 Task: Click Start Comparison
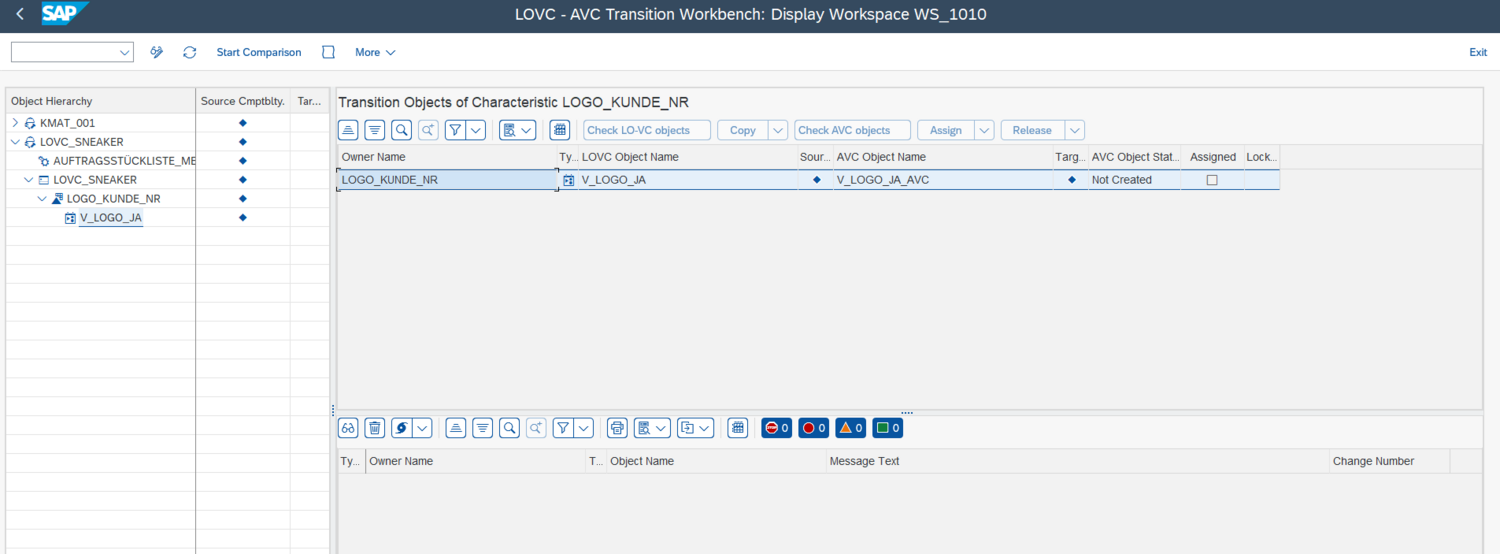coord(258,52)
